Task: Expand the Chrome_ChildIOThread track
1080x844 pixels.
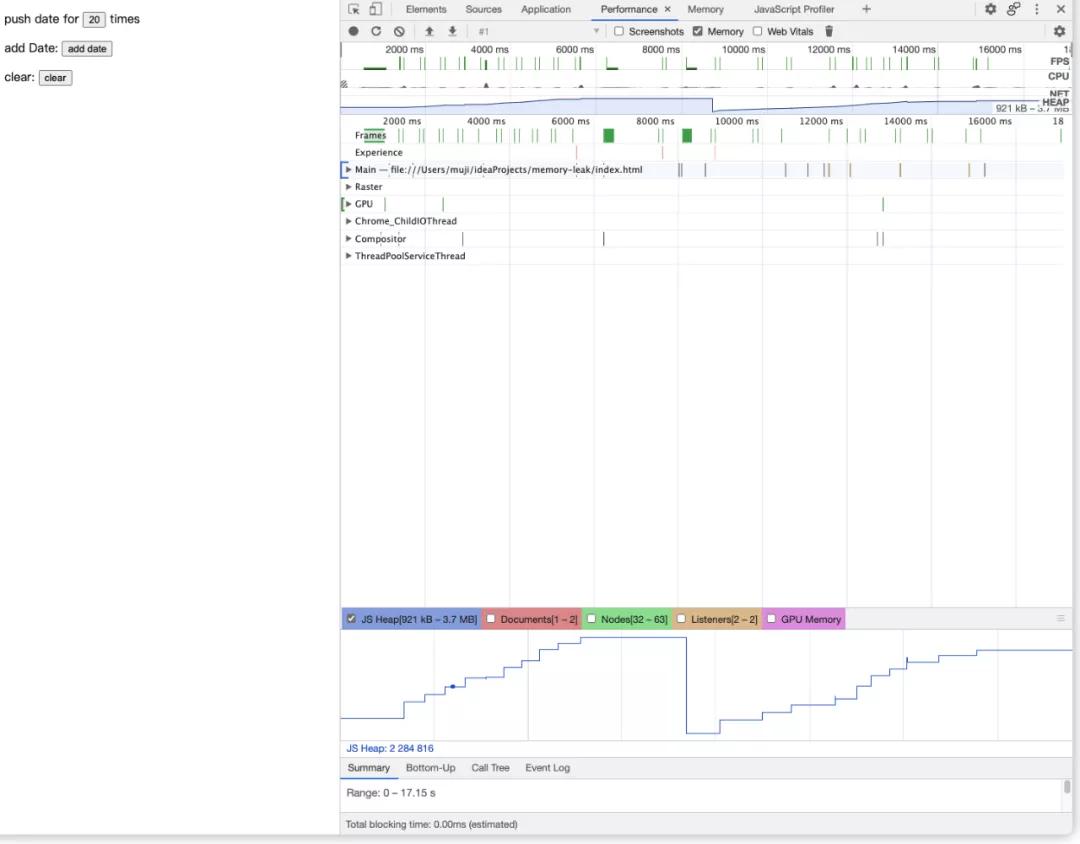Action: tap(349, 221)
